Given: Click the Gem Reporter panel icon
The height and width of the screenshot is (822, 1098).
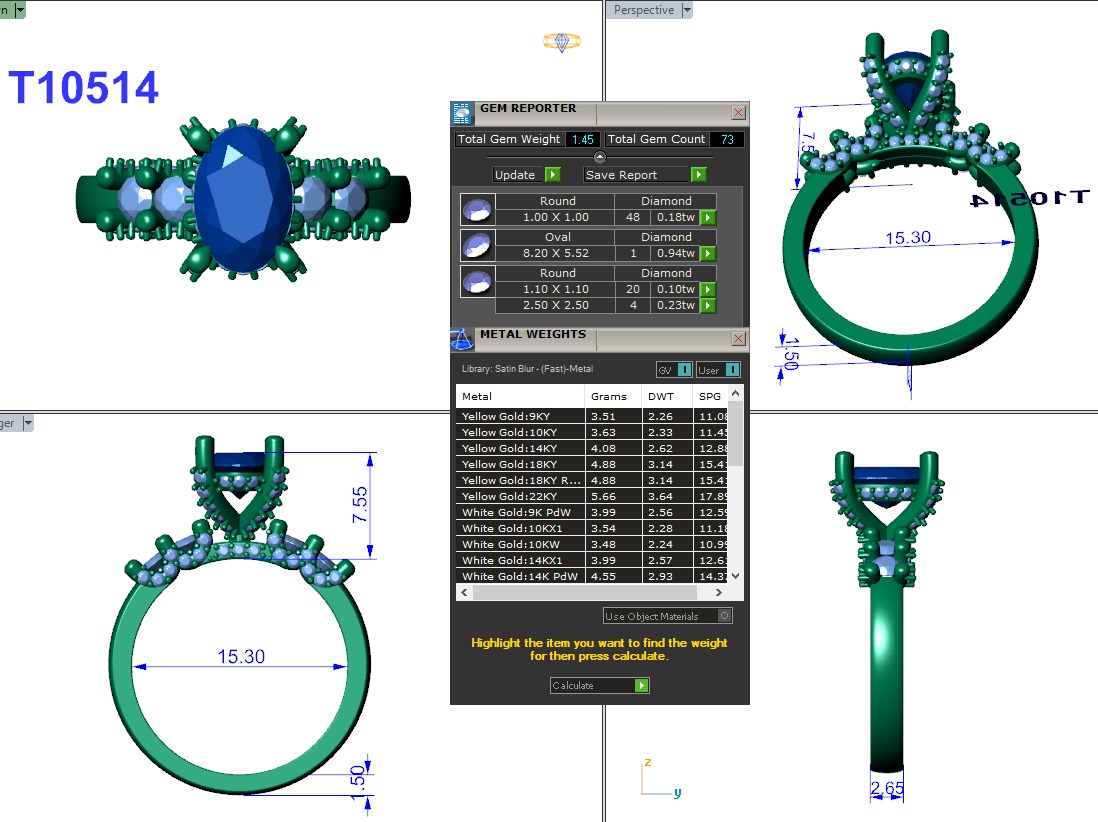Looking at the screenshot, I should pyautogui.click(x=462, y=112).
